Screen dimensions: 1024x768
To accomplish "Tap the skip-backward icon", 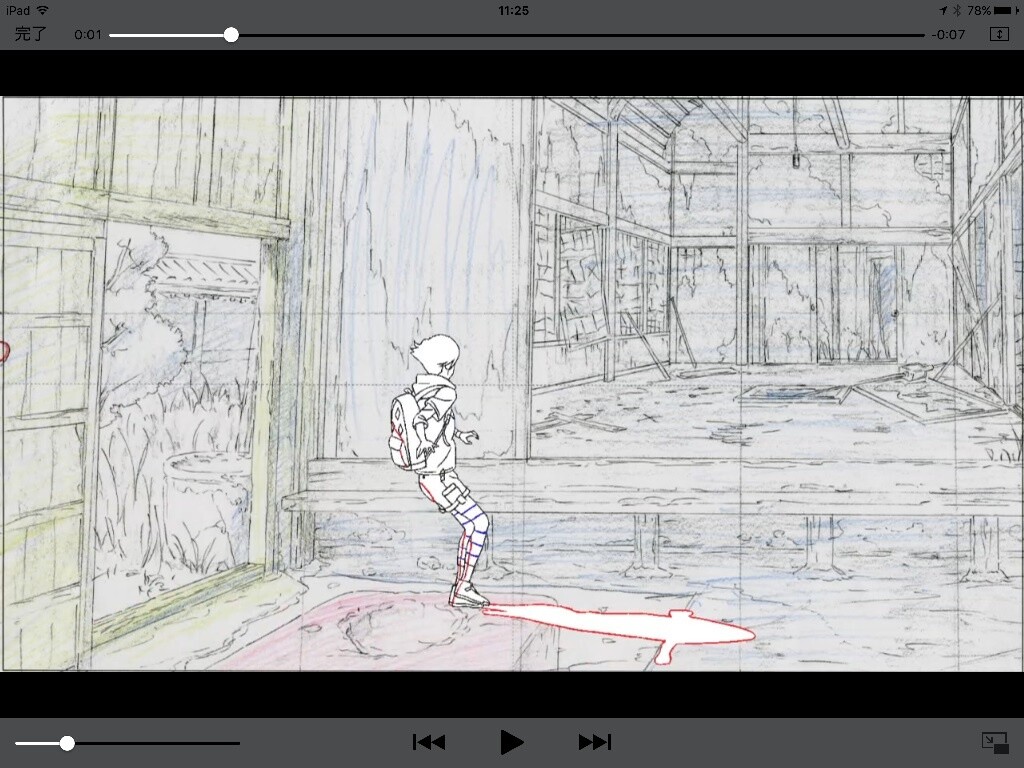I will pos(429,742).
